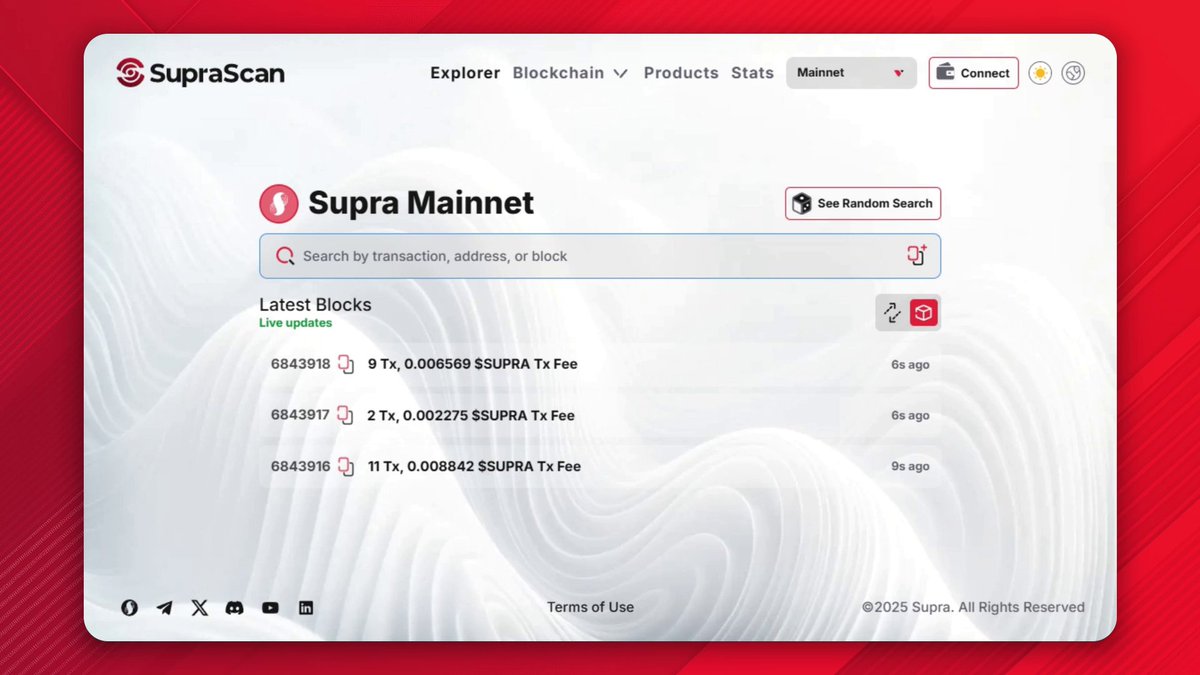
Task: Expand the Blockchain menu
Action: [570, 73]
